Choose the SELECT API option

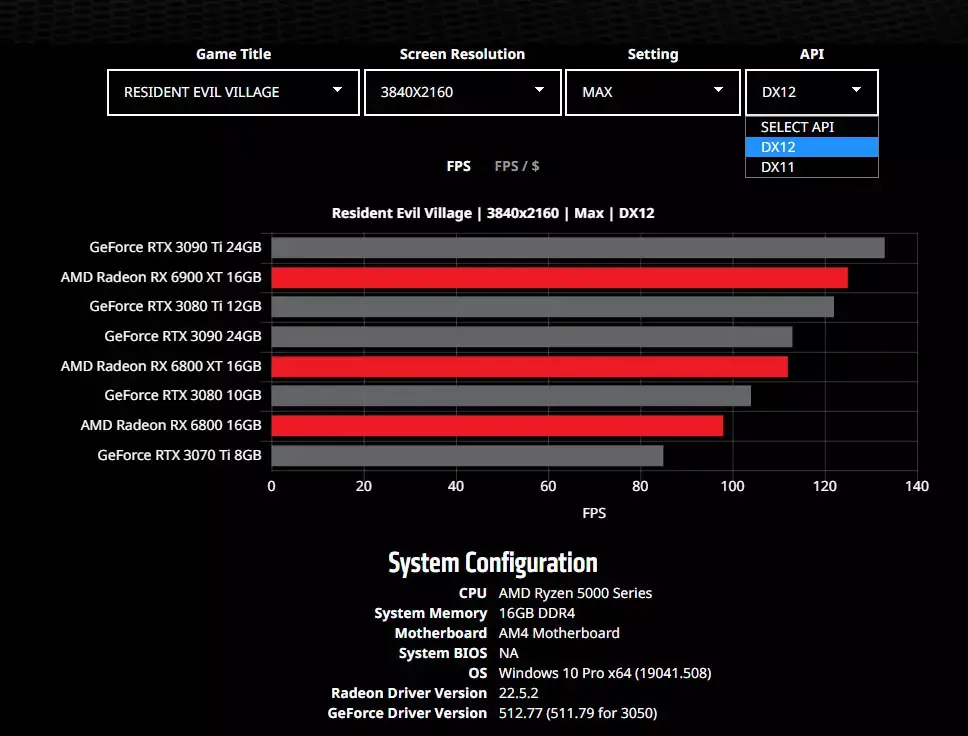(x=812, y=127)
